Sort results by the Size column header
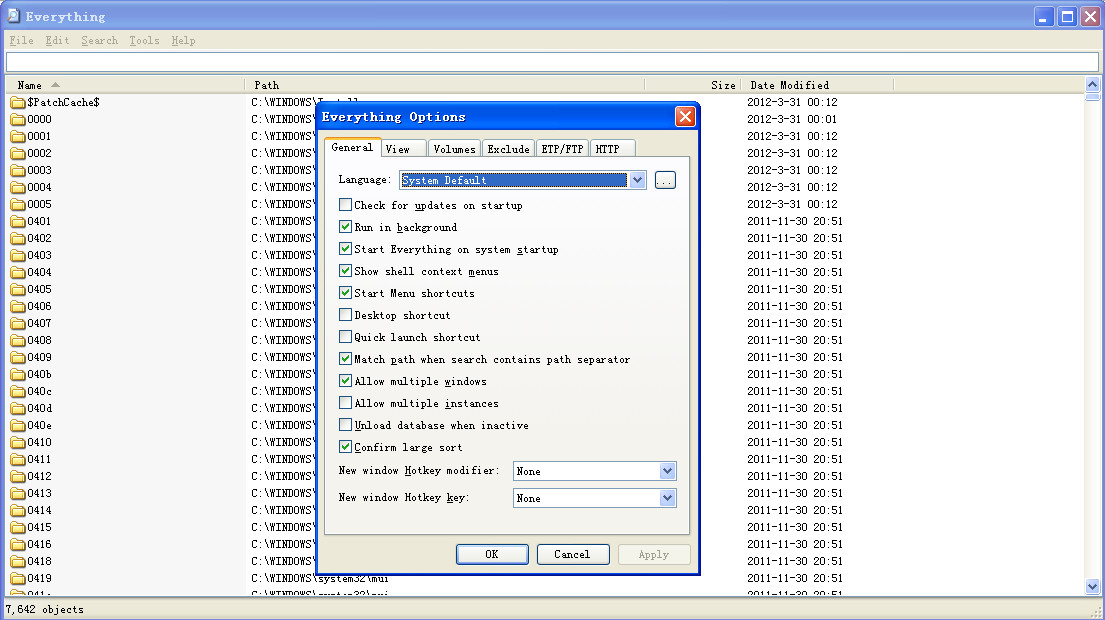Image resolution: width=1105 pixels, height=620 pixels. (692, 85)
